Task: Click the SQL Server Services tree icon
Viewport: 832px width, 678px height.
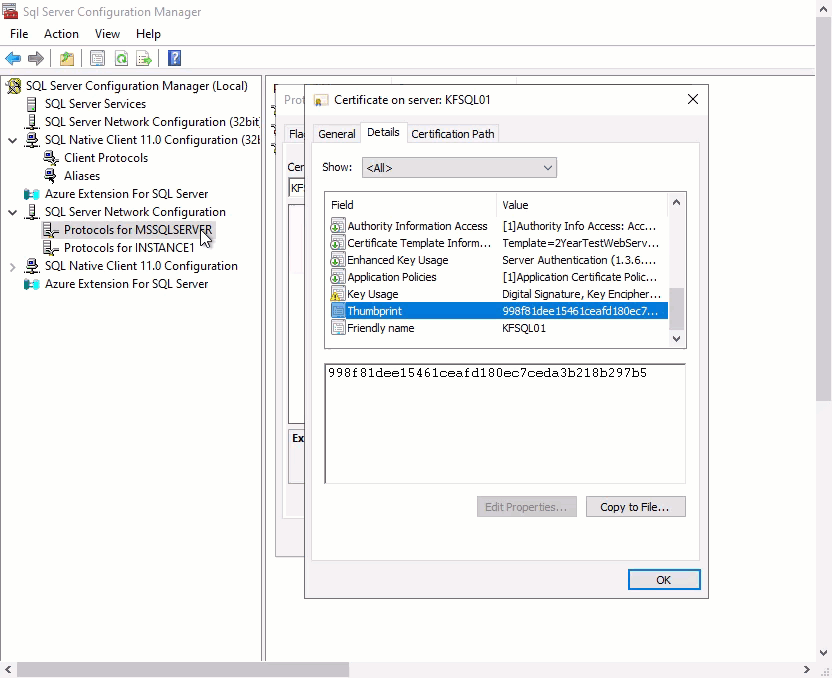Action: [32, 104]
